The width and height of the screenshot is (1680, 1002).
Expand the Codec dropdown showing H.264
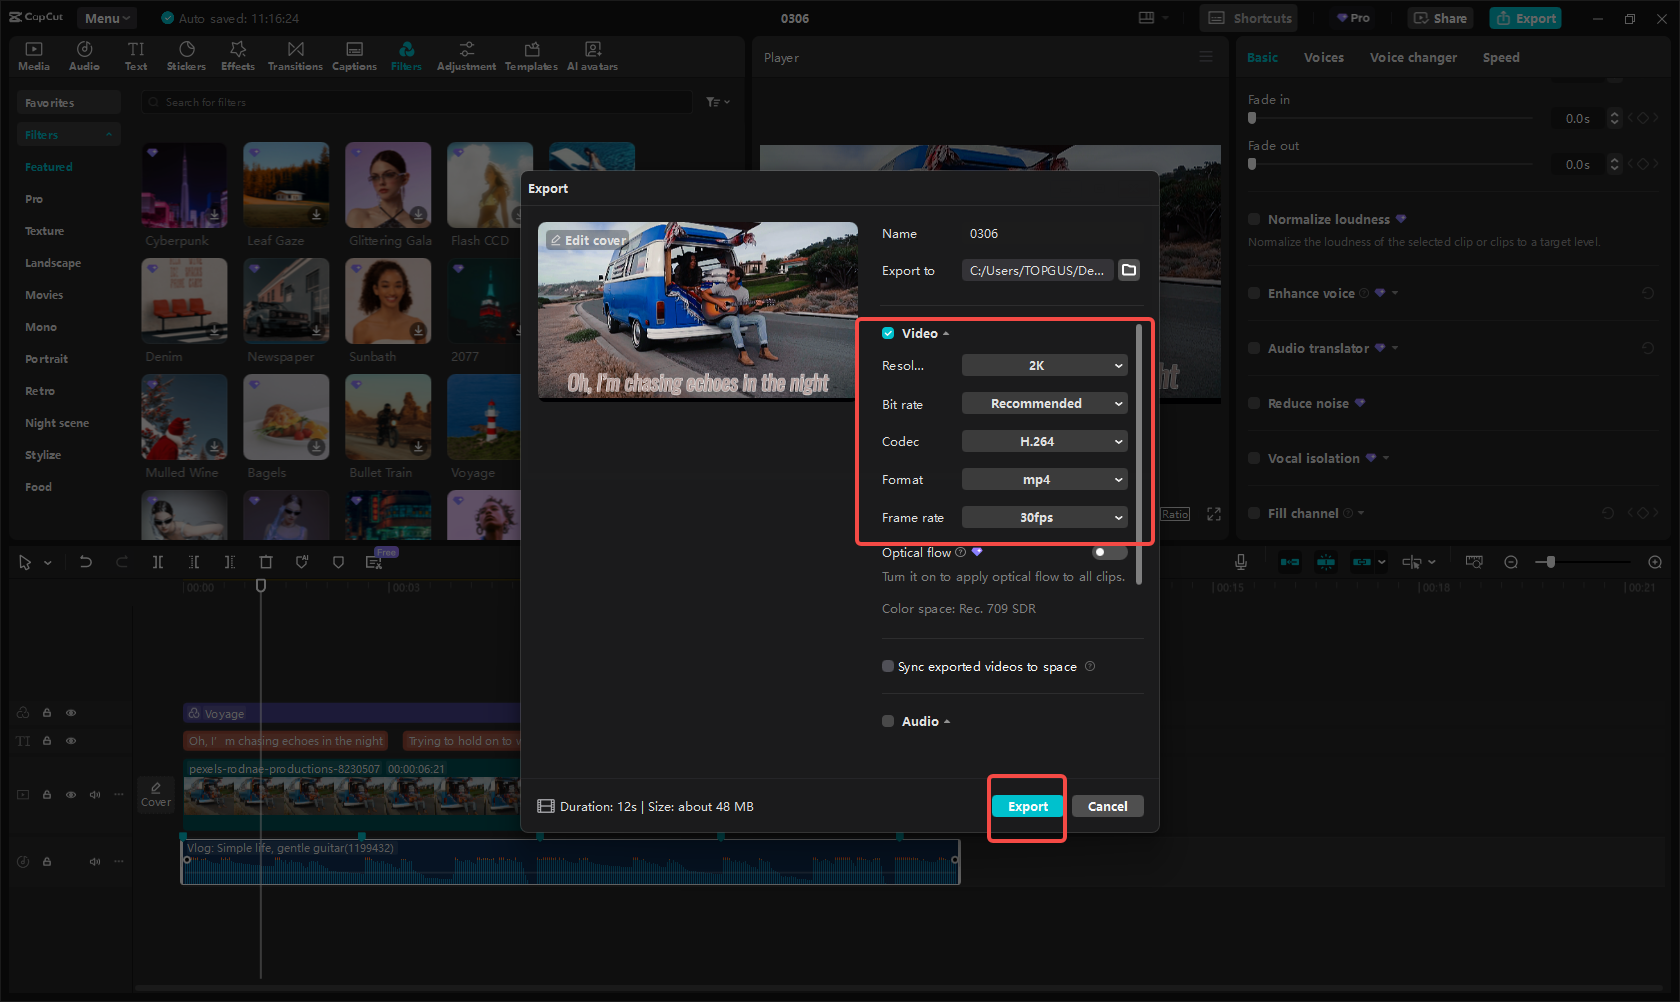1044,442
